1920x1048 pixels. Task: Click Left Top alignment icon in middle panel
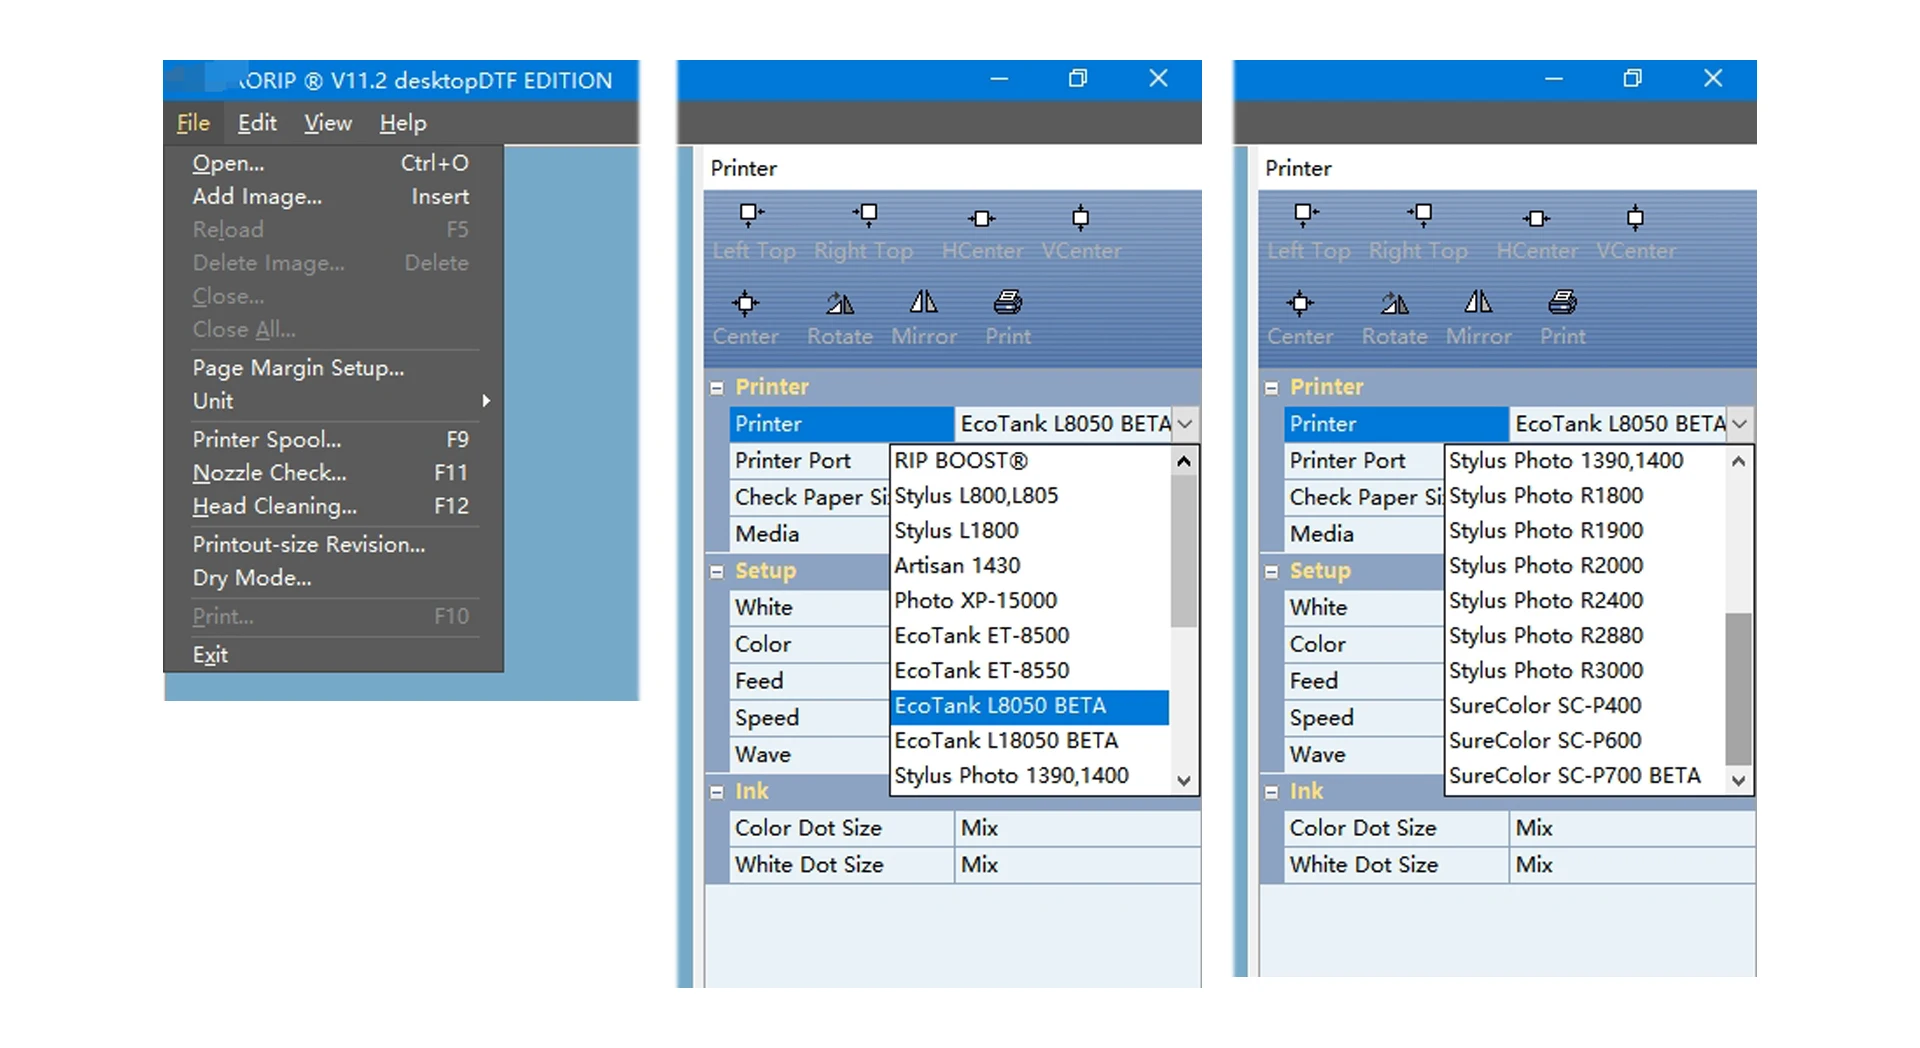coord(751,214)
